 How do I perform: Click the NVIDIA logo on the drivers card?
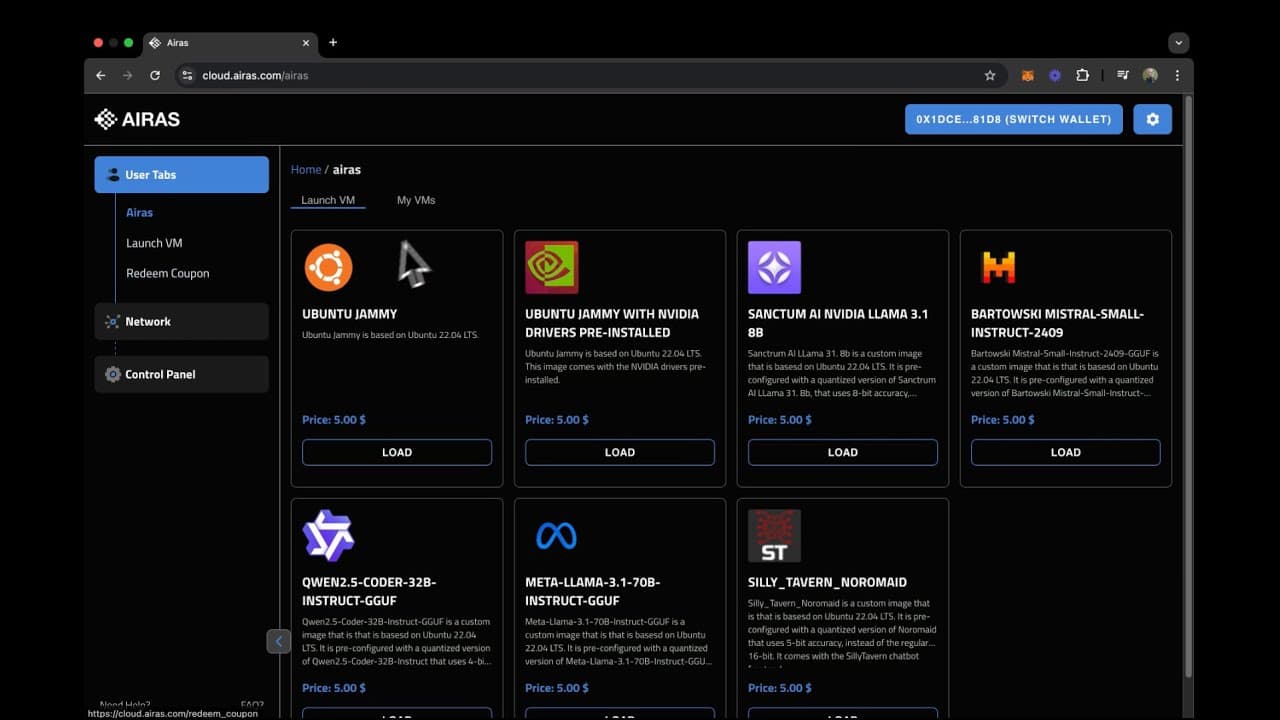pyautogui.click(x=552, y=267)
